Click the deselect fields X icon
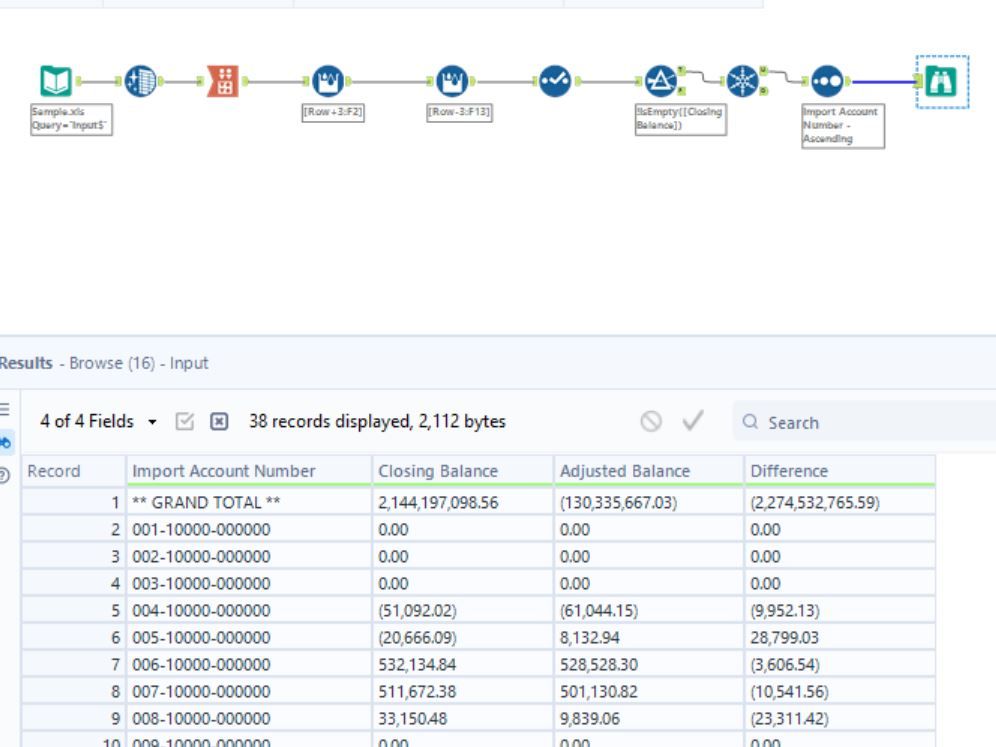 (x=219, y=421)
